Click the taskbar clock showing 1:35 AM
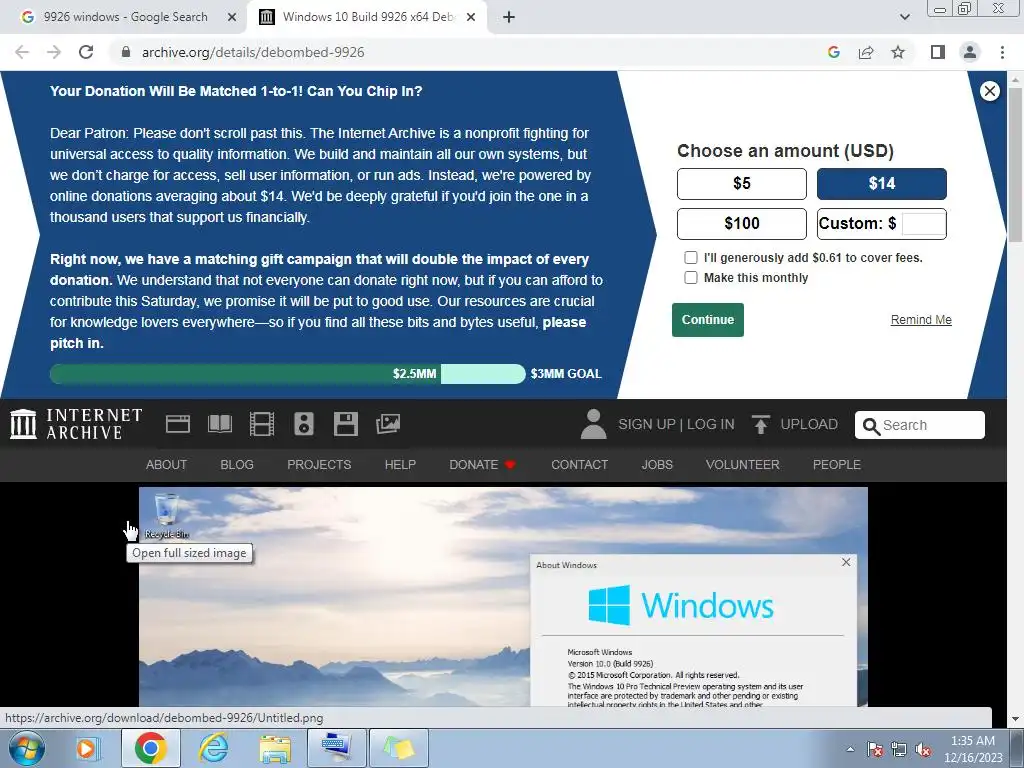1024x768 pixels. (972, 749)
